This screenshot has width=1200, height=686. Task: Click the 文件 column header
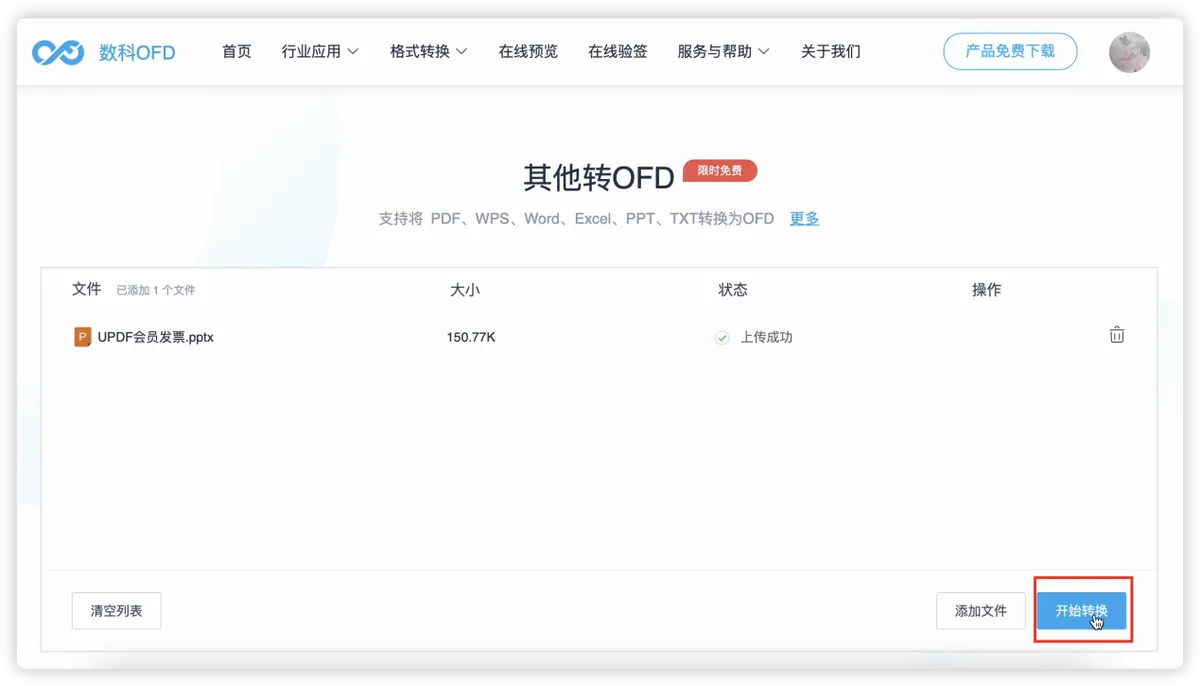coord(87,289)
